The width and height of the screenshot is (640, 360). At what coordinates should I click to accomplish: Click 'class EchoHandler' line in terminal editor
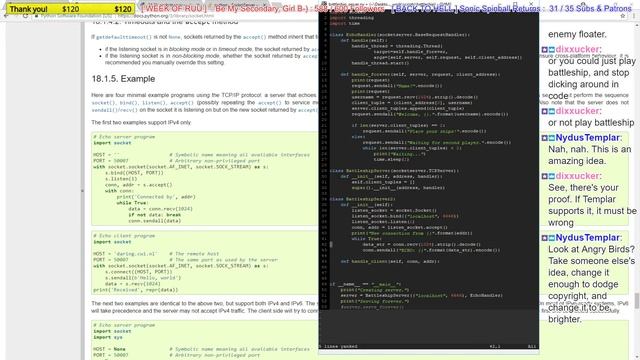tap(400, 35)
